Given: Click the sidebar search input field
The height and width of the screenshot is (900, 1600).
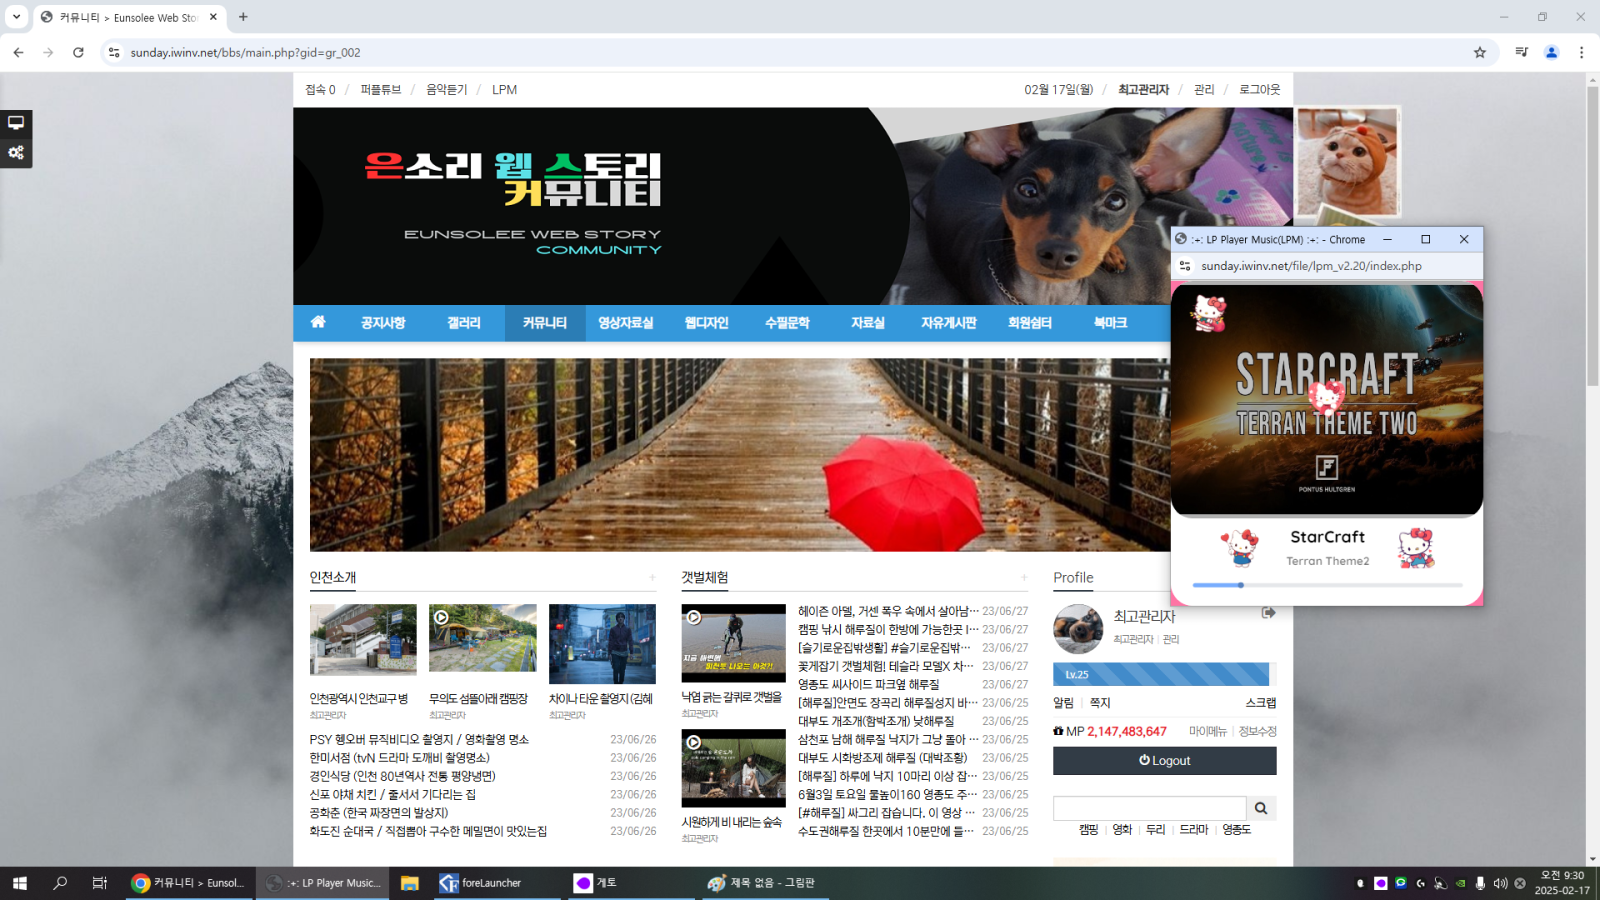Looking at the screenshot, I should [x=1149, y=808].
